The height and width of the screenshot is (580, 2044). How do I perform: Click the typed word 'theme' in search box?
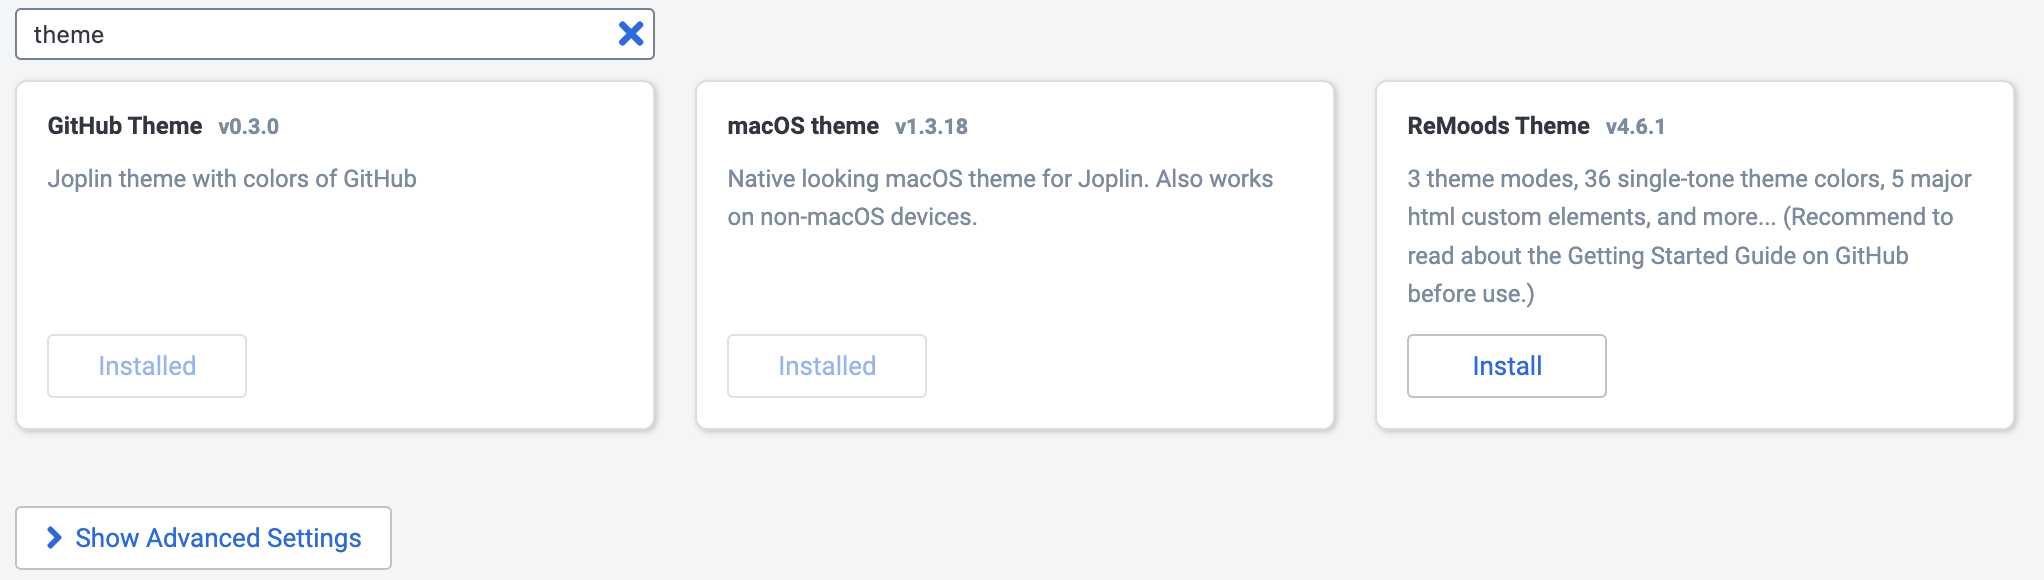(x=69, y=35)
